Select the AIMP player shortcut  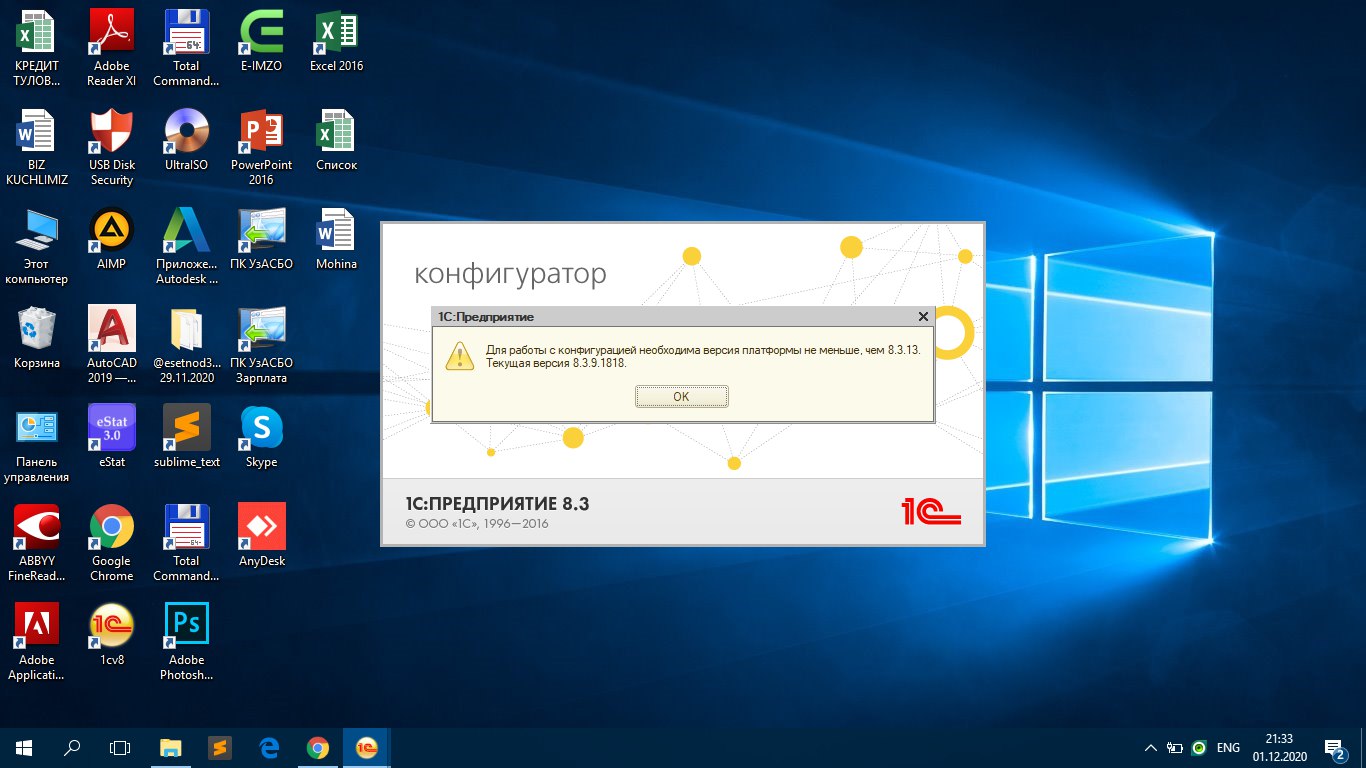point(112,239)
